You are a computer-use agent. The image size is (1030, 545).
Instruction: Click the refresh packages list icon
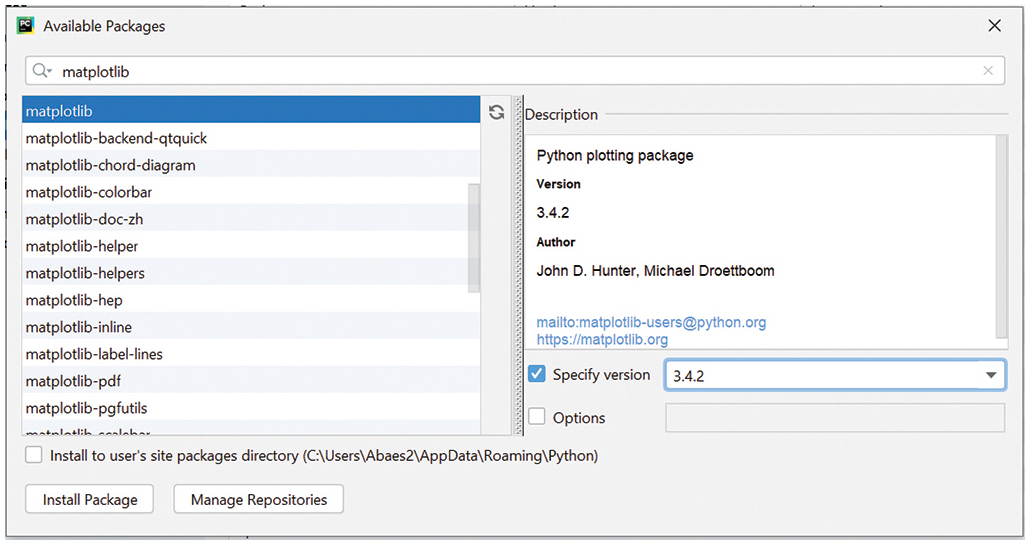[x=497, y=112]
